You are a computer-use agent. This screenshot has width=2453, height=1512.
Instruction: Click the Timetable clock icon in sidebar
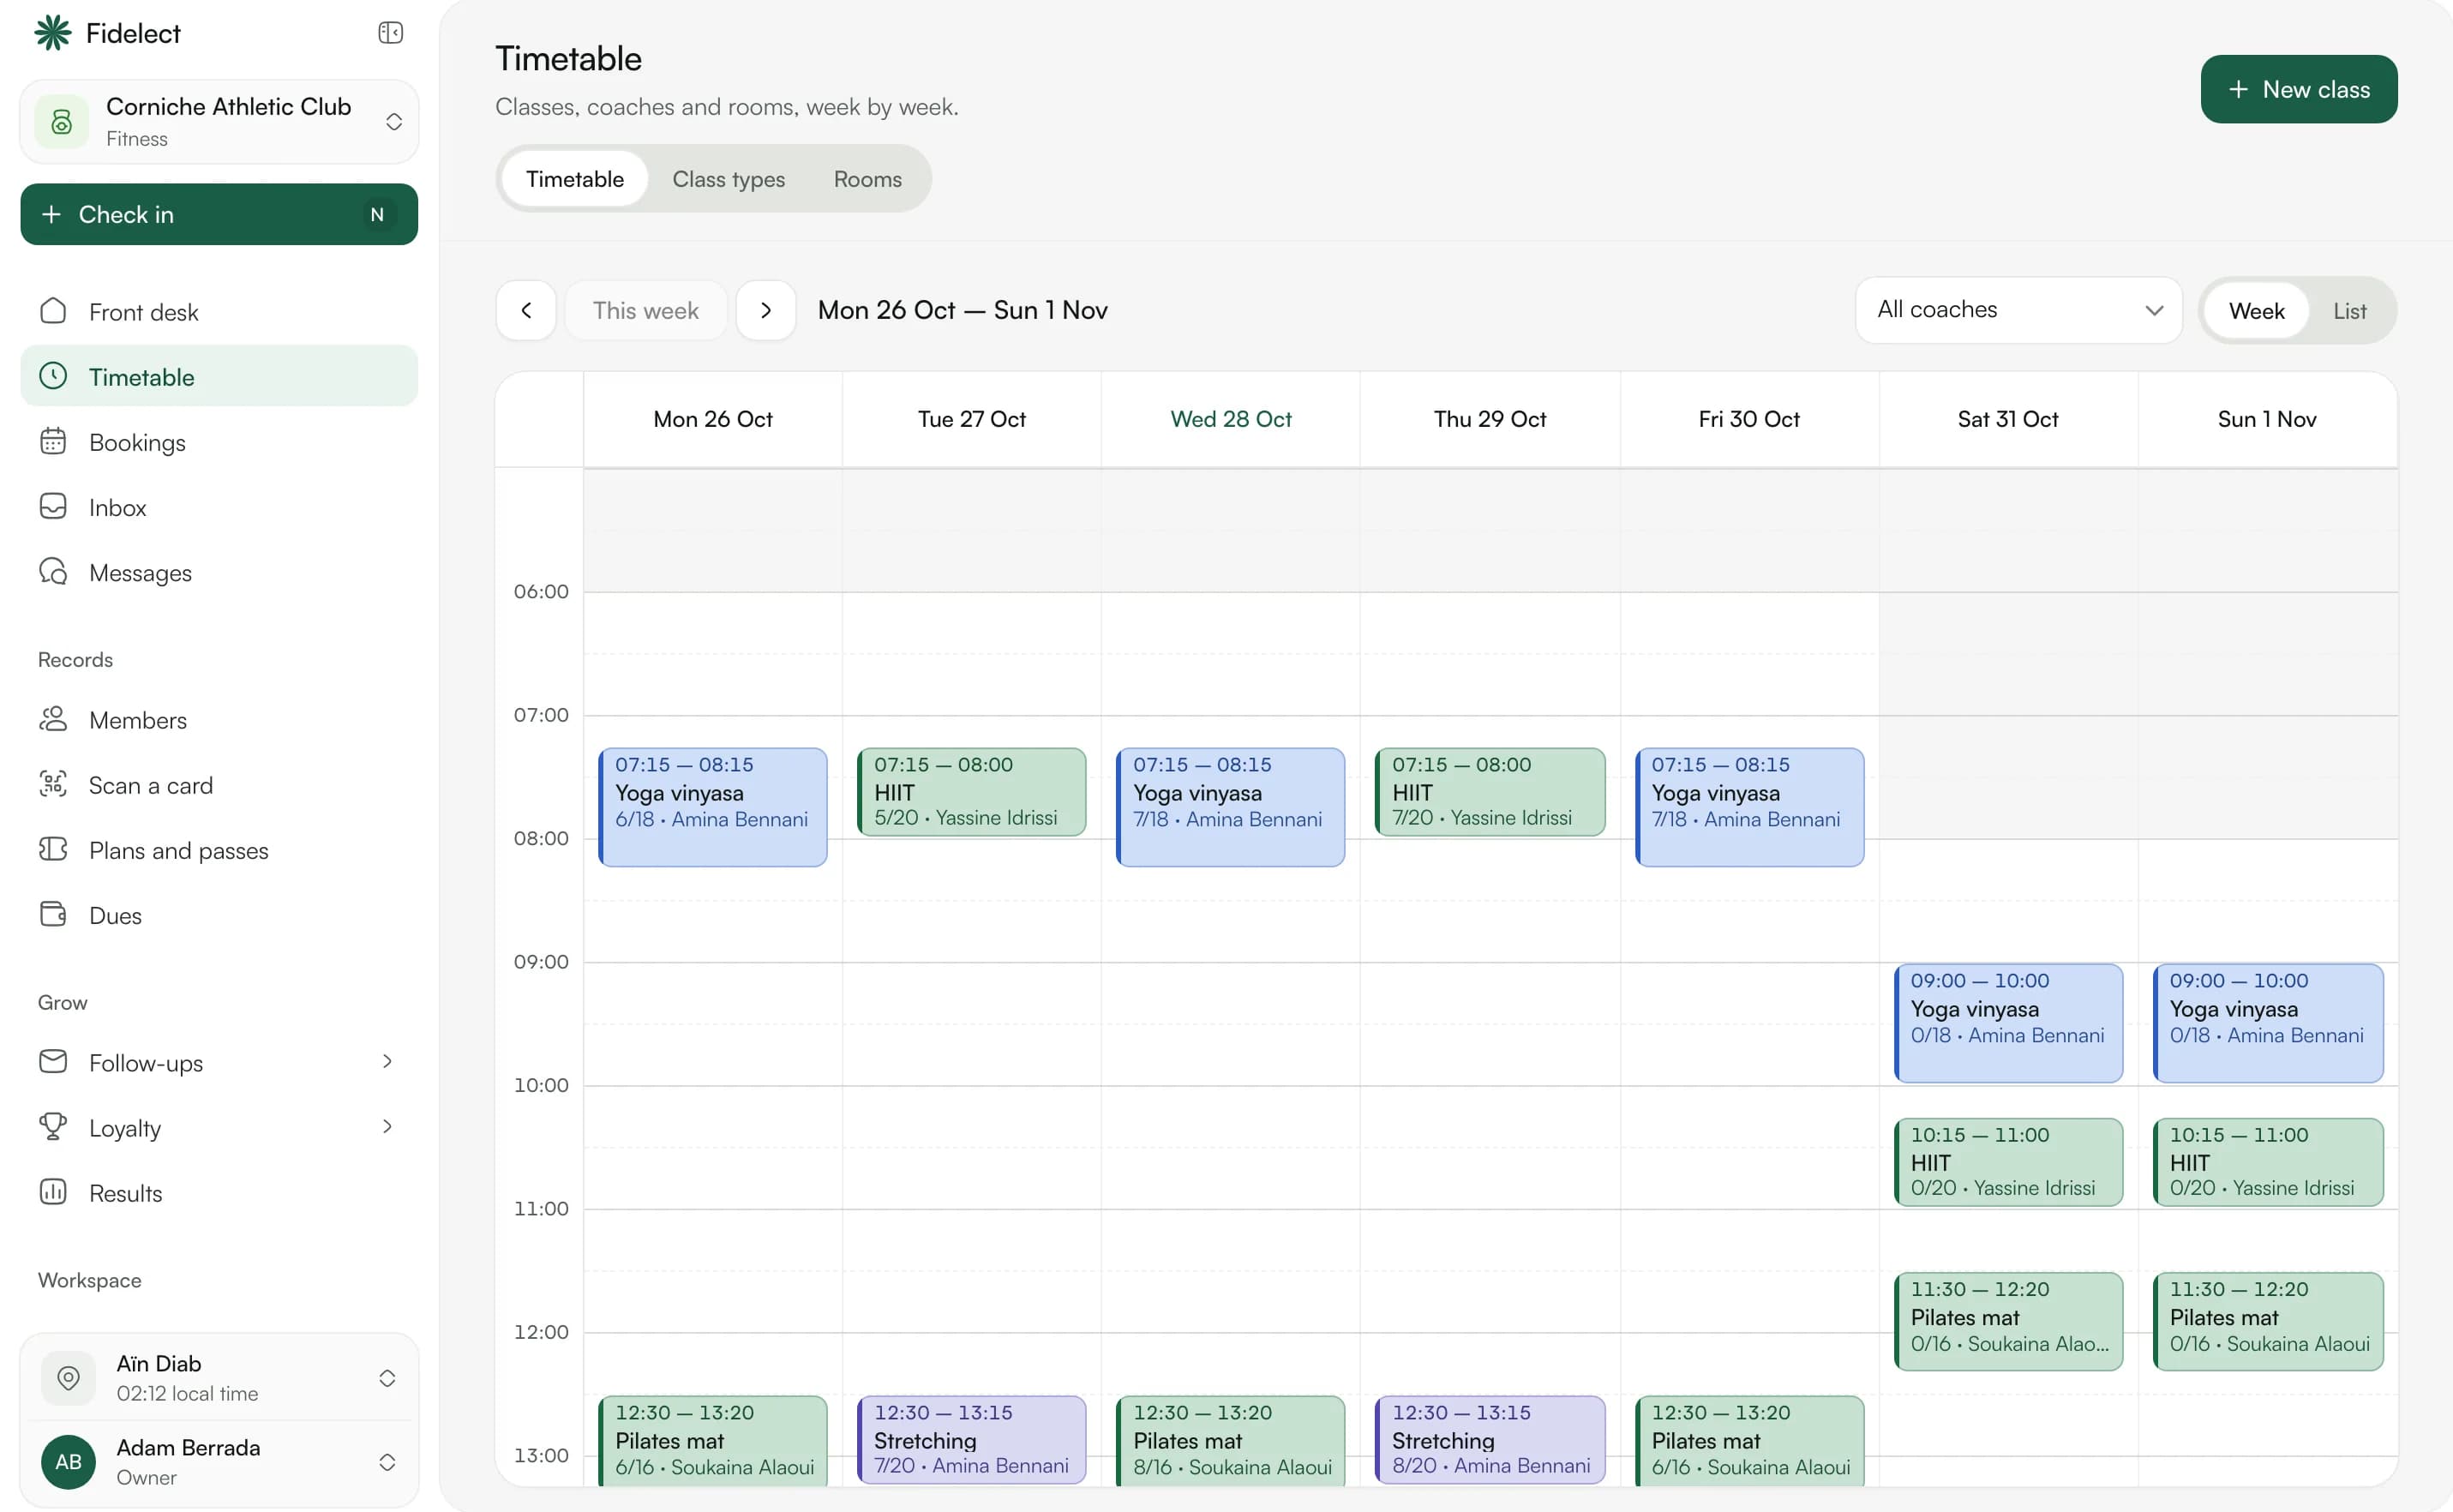(x=53, y=376)
